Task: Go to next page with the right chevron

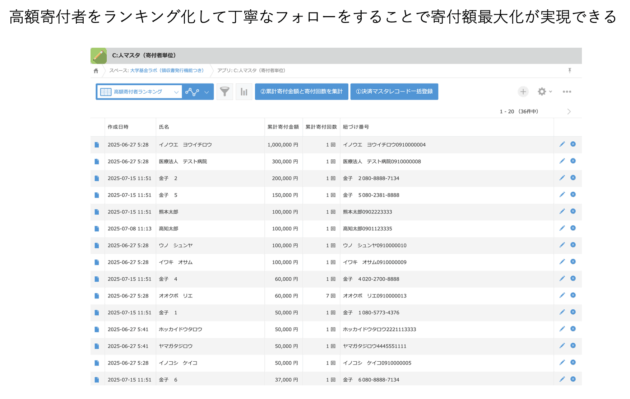Action: (569, 111)
